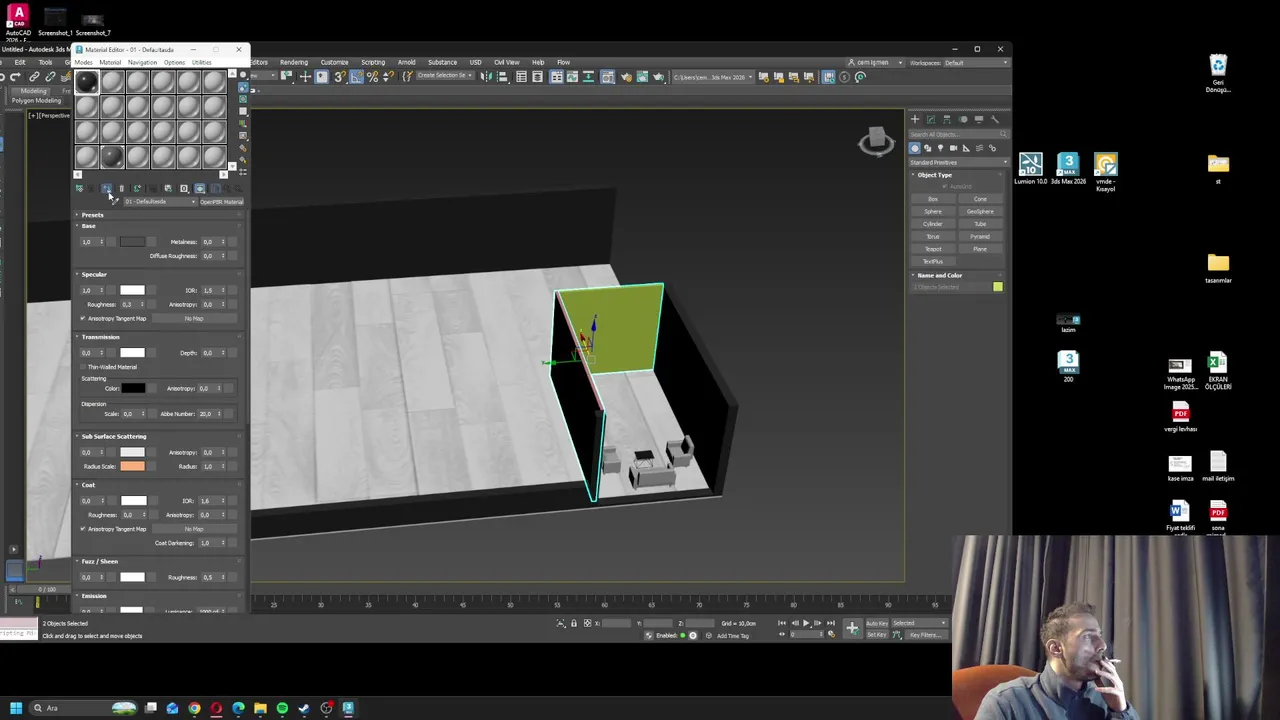This screenshot has height=720, width=1280.
Task: Open AutoCAD desktop shortcut
Action: [18, 19]
